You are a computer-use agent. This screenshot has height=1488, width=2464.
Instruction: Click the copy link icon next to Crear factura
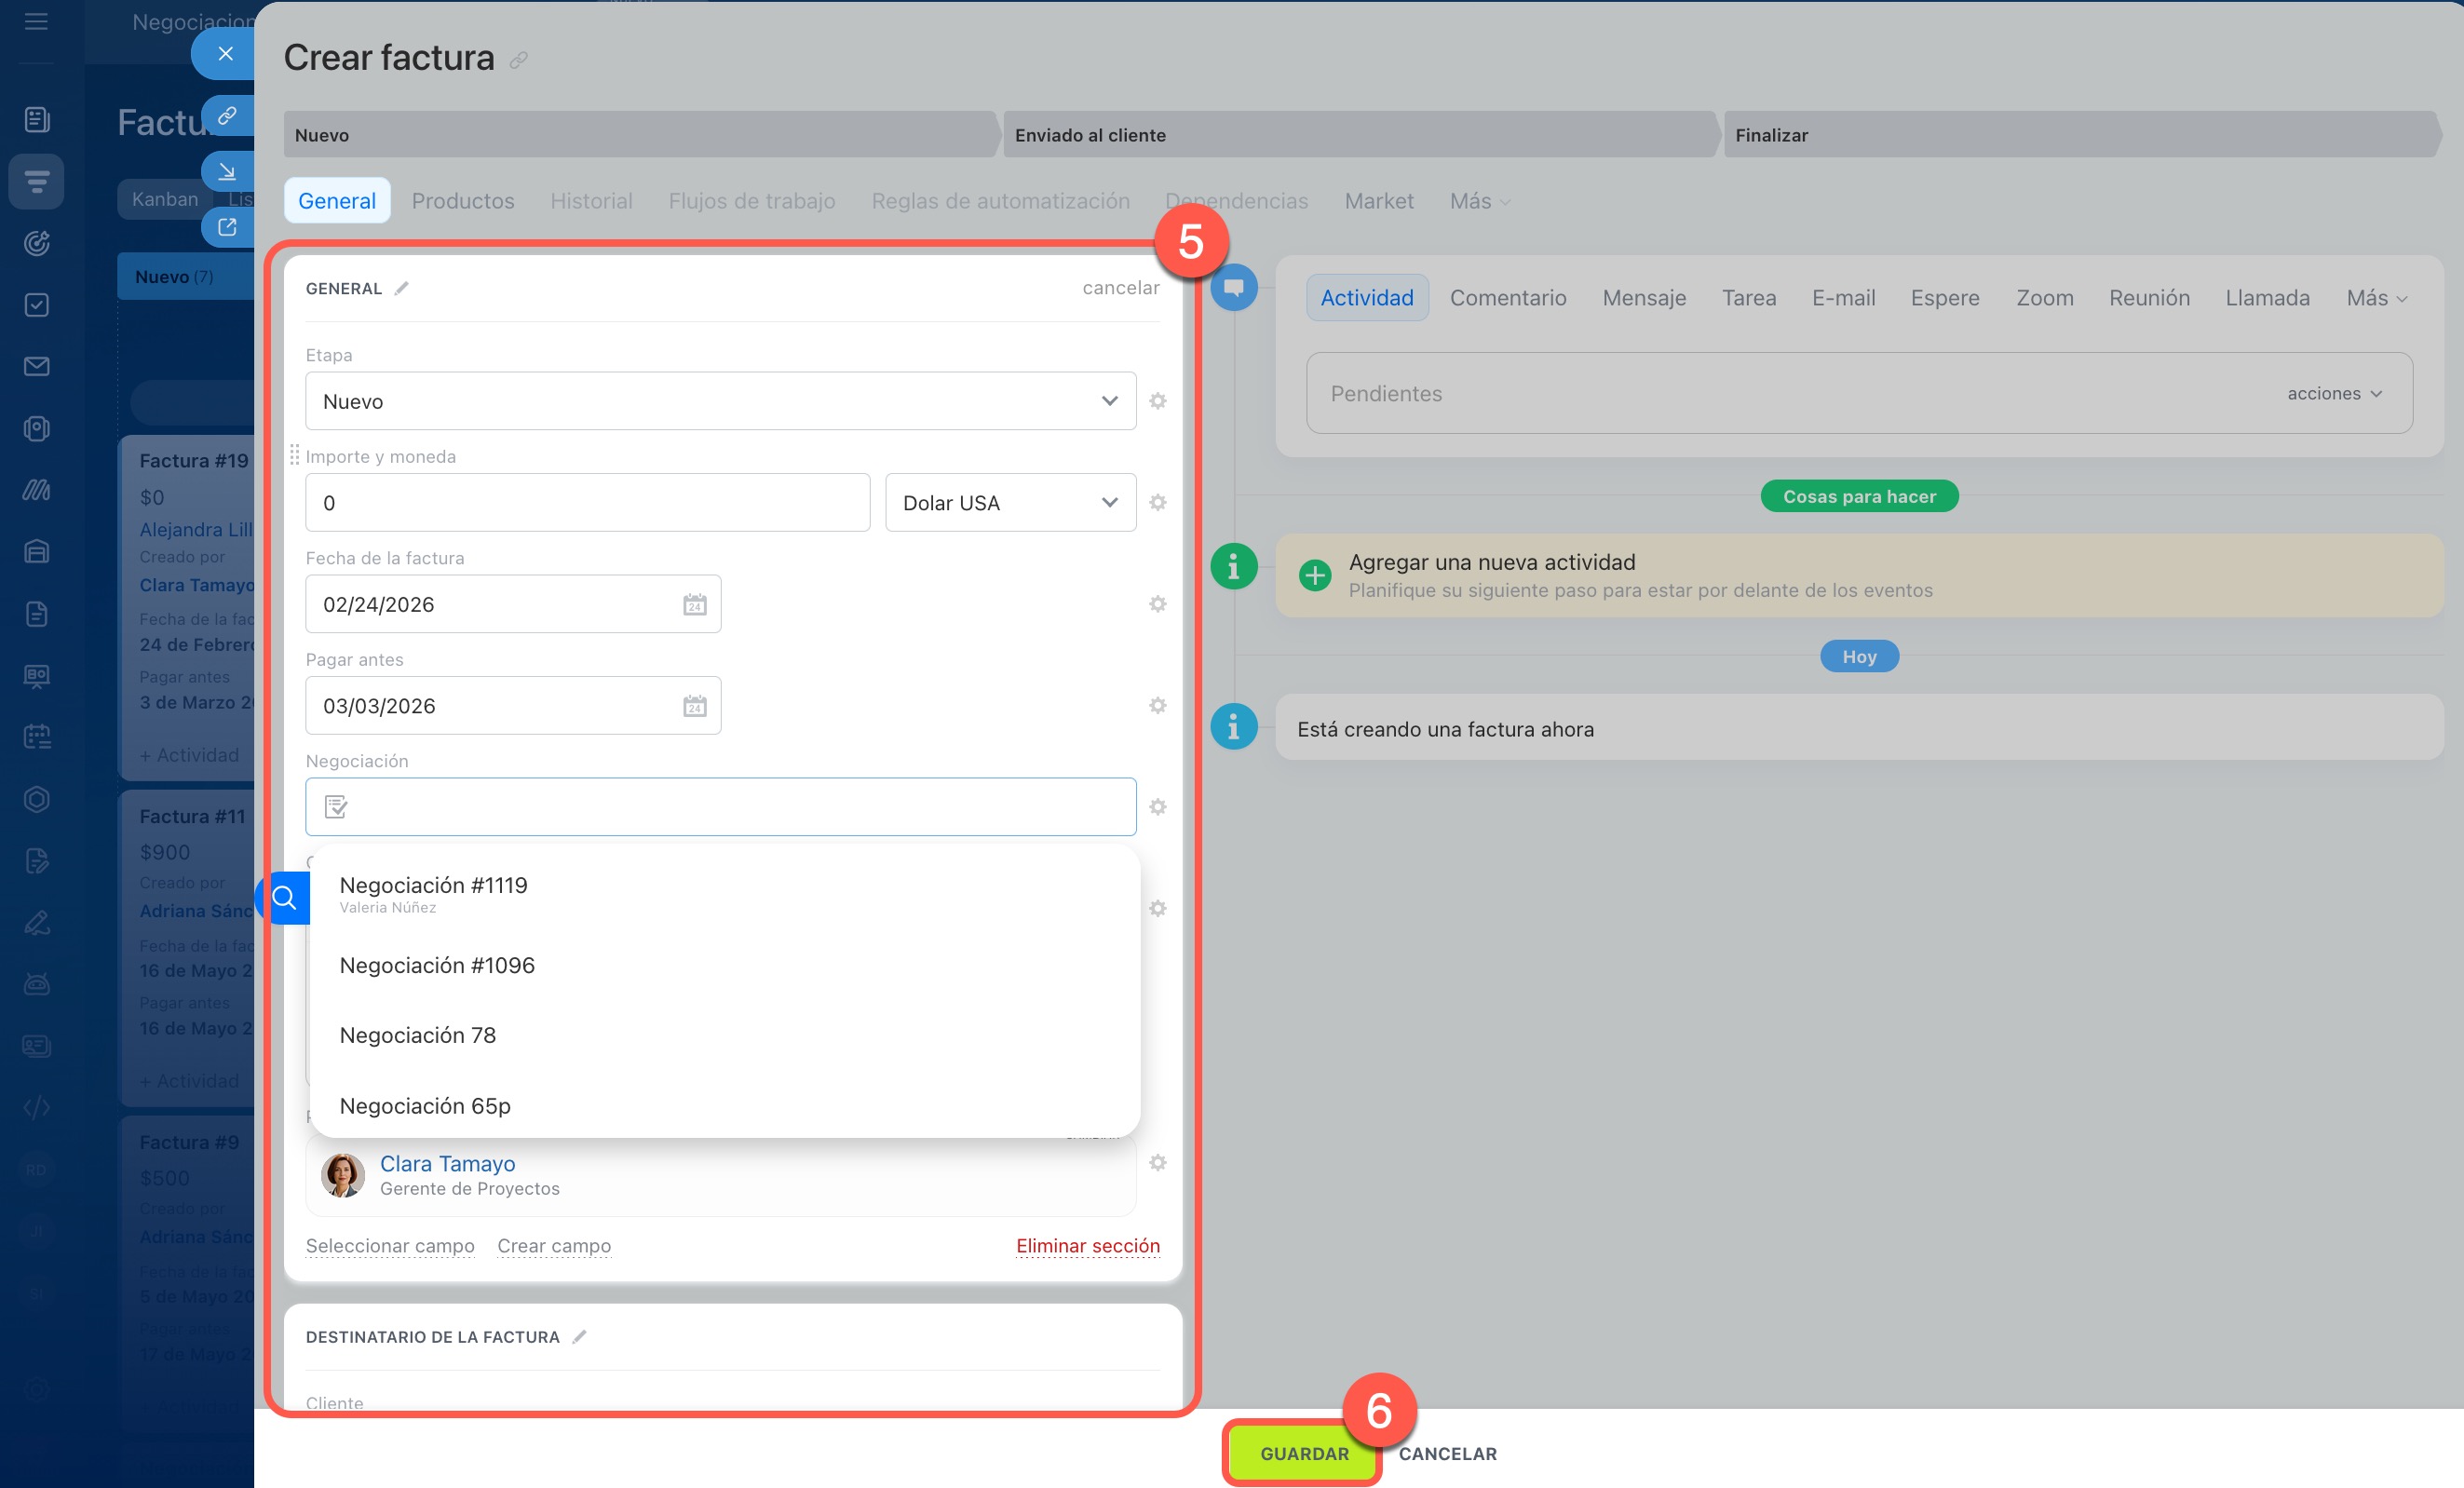[518, 60]
